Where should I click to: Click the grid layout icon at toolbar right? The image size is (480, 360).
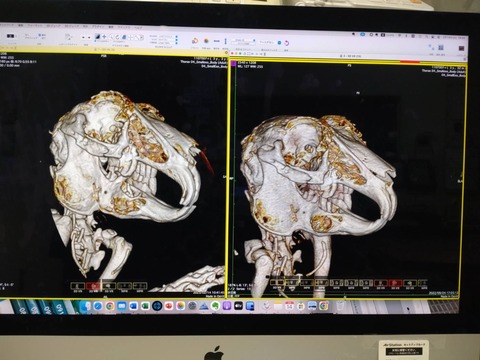tap(441, 48)
